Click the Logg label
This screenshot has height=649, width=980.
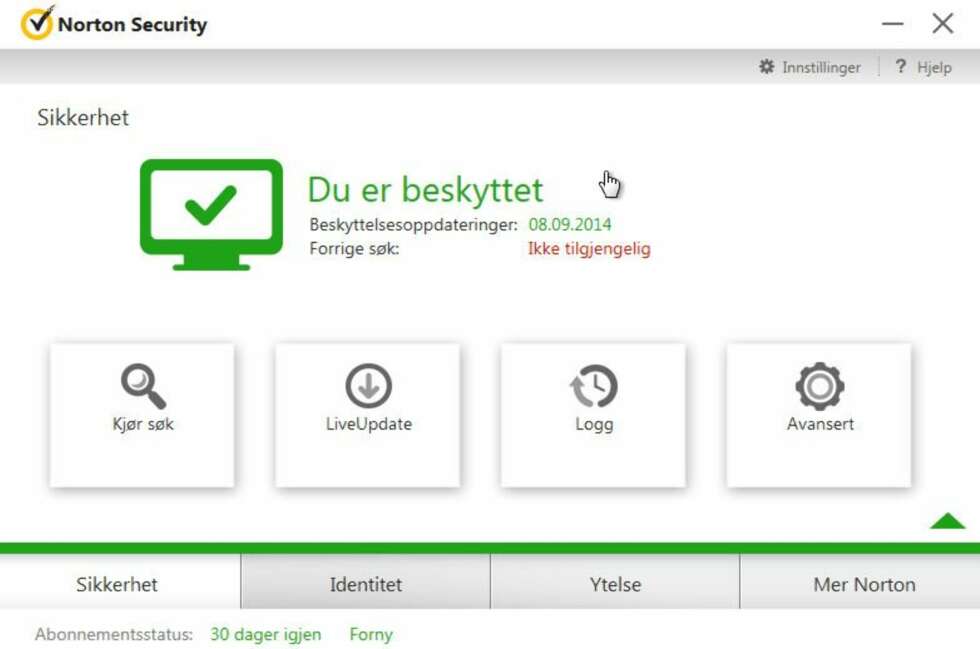pyautogui.click(x=594, y=425)
